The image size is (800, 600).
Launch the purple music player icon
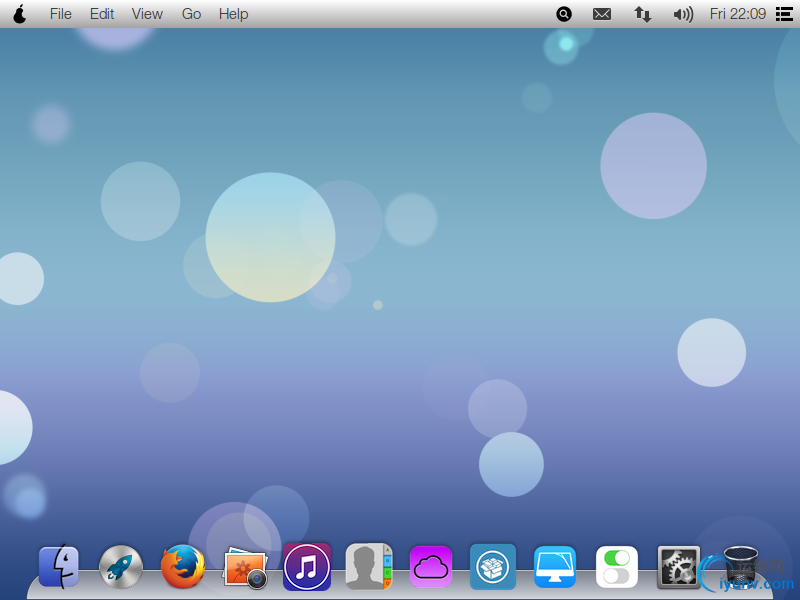[x=307, y=566]
